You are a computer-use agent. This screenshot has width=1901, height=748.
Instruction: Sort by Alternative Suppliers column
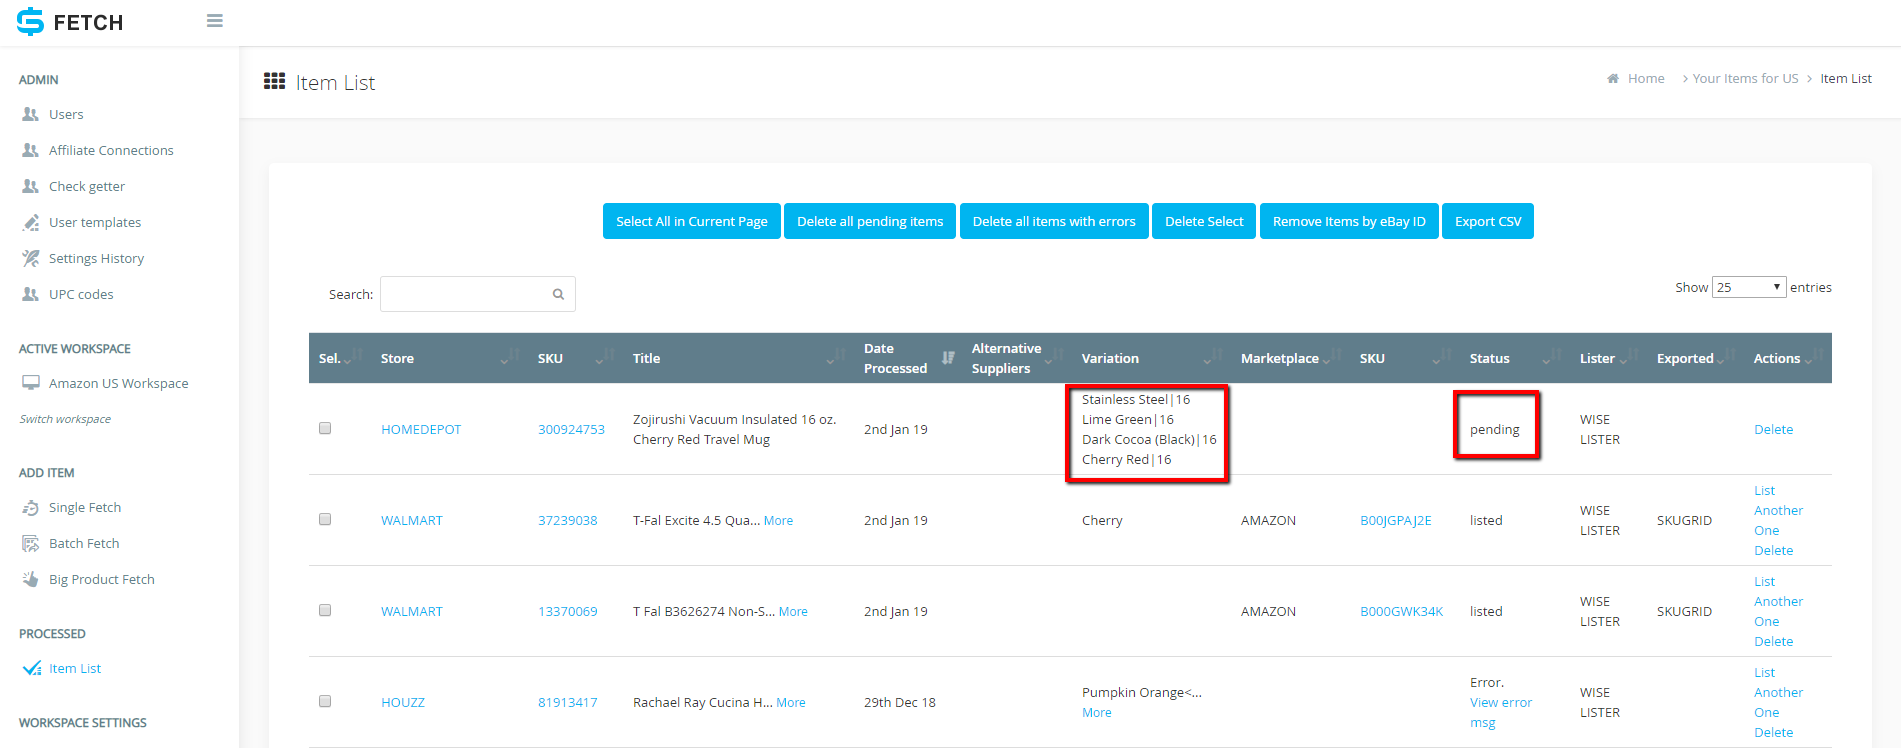pos(1016,358)
